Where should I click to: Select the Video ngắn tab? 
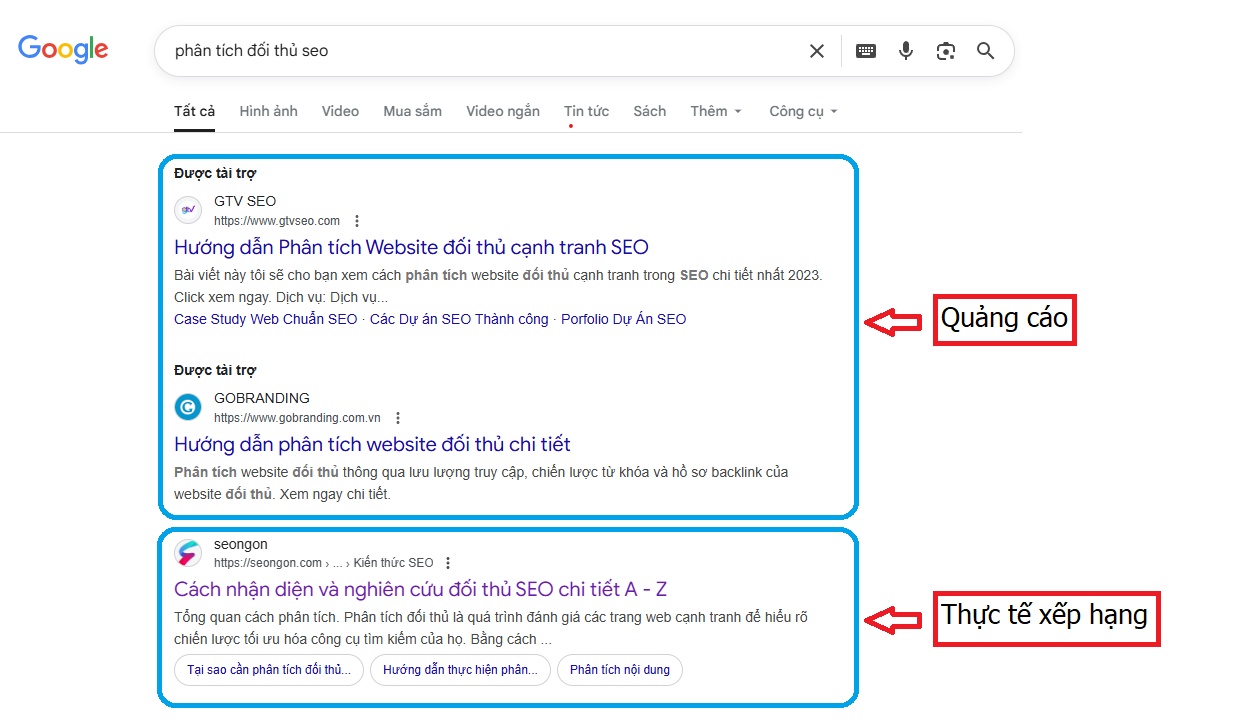502,111
